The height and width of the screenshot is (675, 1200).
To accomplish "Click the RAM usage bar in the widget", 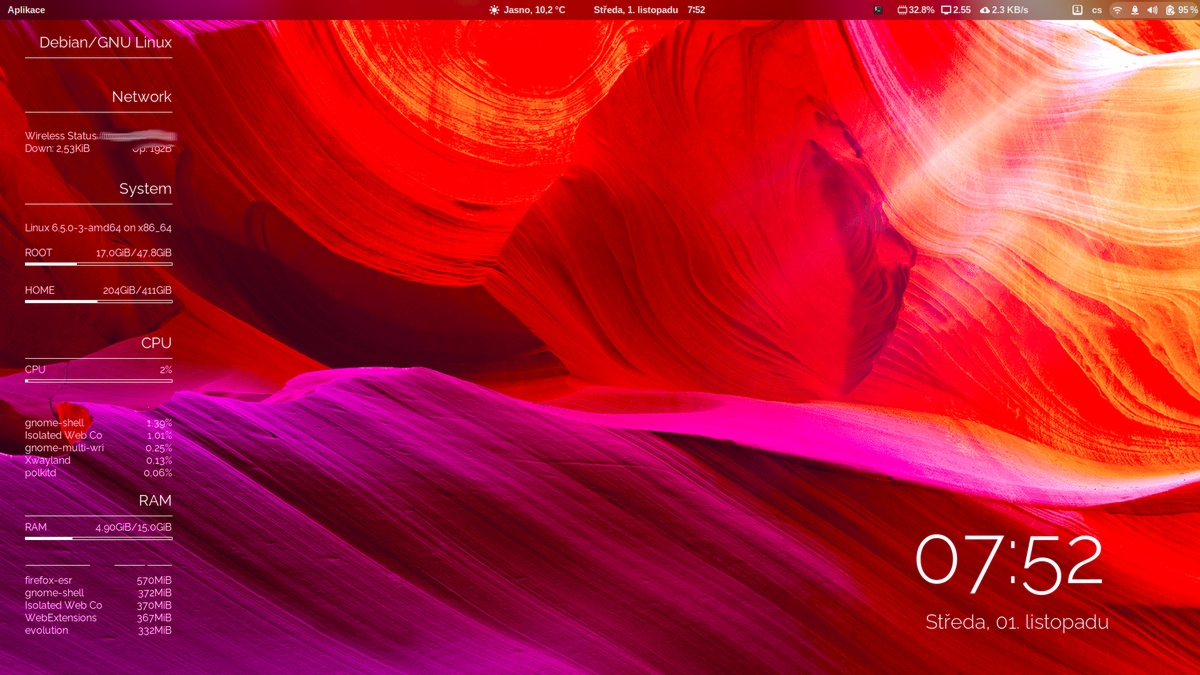I will coord(98,538).
